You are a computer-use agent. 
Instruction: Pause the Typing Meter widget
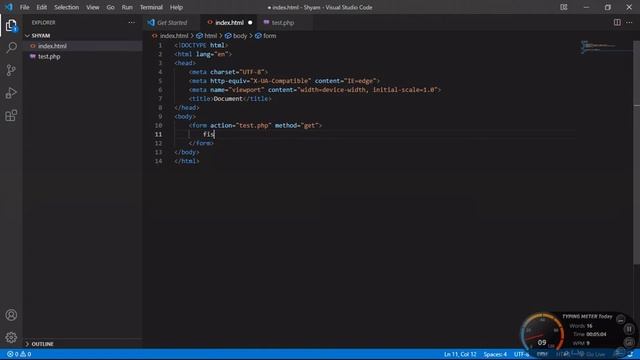pyautogui.click(x=629, y=329)
